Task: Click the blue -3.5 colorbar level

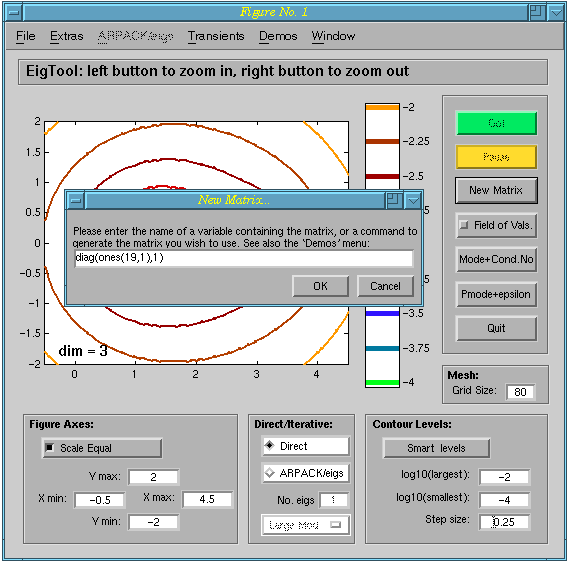Action: [382, 313]
